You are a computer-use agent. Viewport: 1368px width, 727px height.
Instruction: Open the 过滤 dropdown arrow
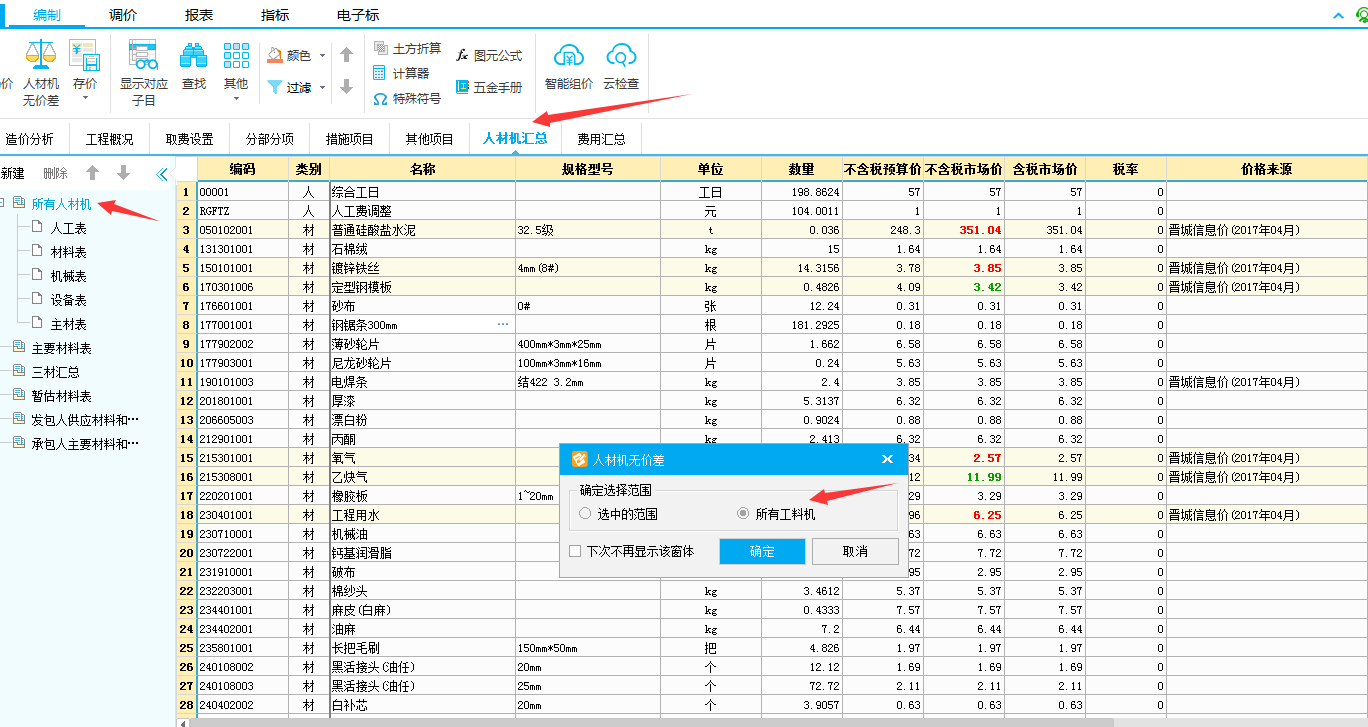coord(322,87)
